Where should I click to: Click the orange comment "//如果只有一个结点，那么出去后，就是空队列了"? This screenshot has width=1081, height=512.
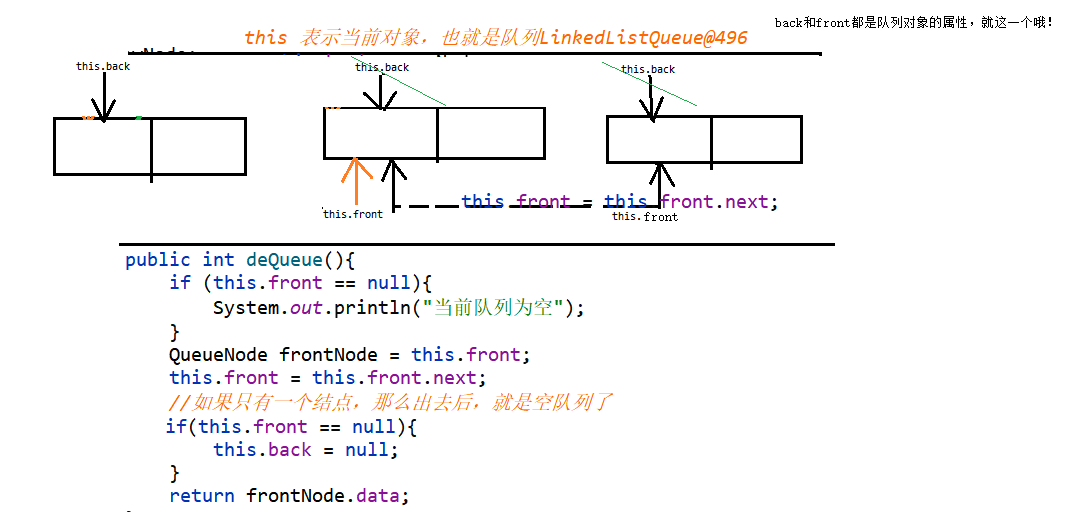[390, 402]
